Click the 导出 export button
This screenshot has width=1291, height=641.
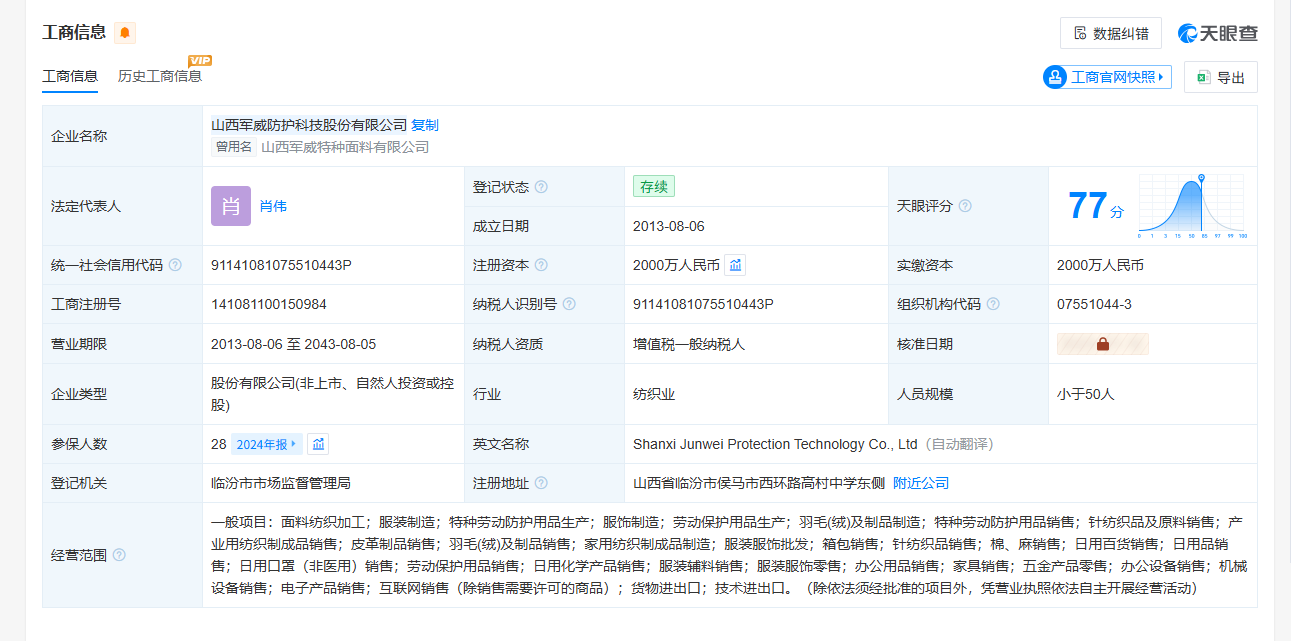pyautogui.click(x=1220, y=77)
